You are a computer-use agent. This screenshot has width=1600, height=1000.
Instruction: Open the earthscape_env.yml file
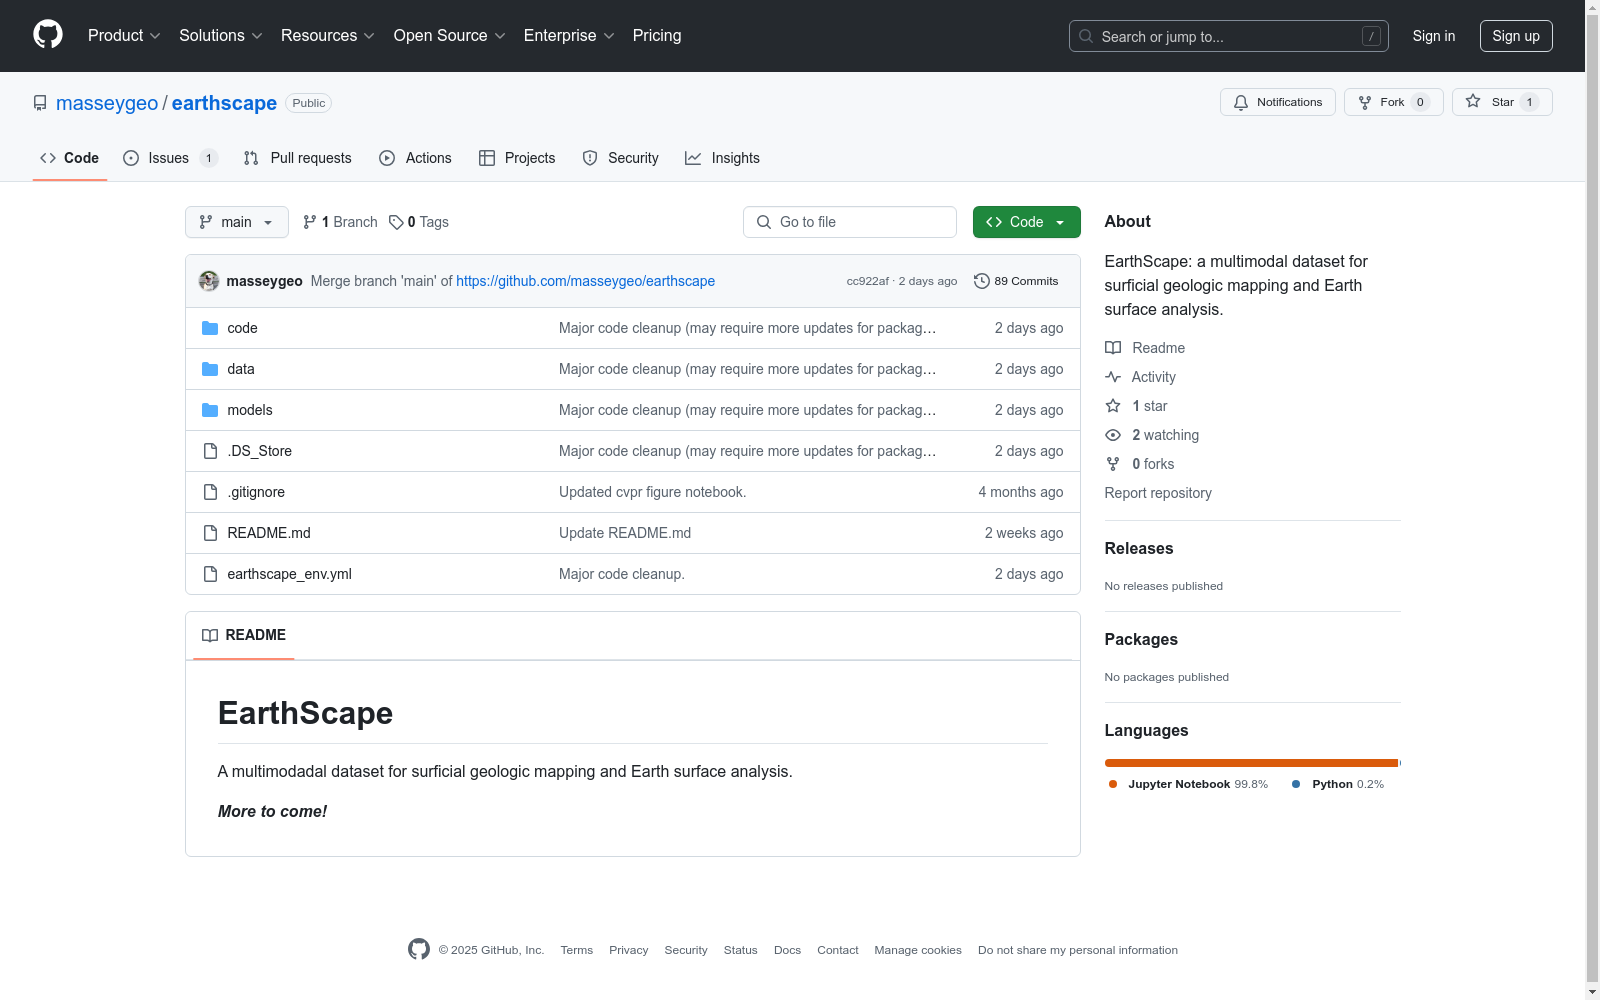pyautogui.click(x=289, y=574)
